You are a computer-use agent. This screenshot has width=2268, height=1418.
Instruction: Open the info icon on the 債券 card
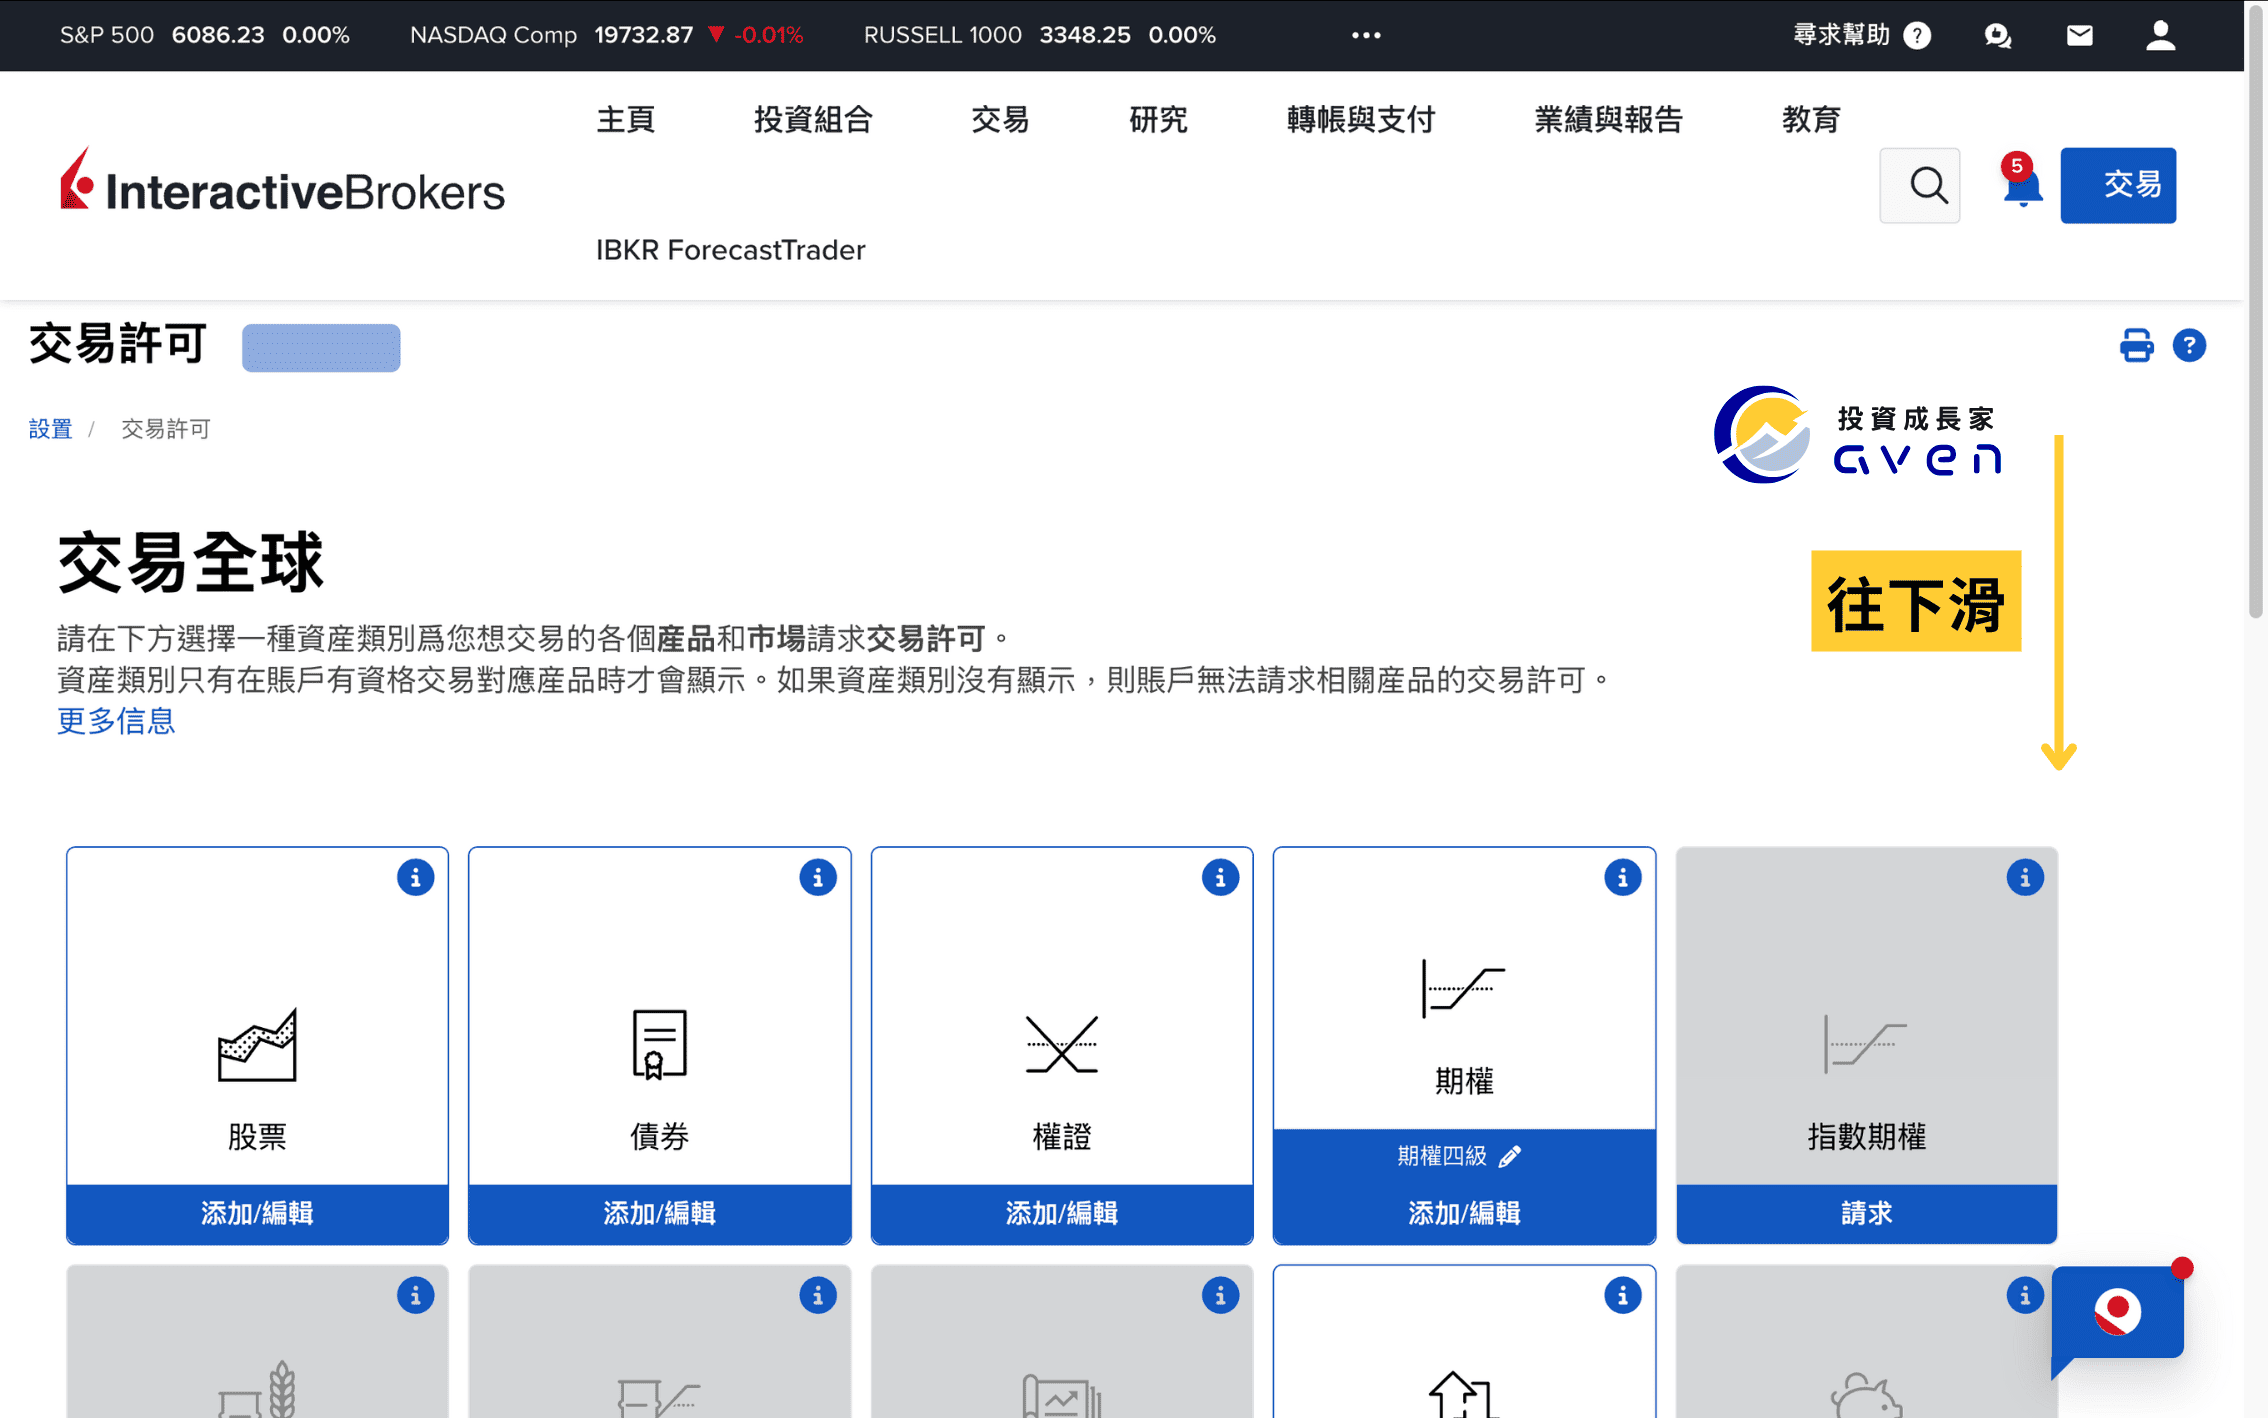tap(818, 877)
